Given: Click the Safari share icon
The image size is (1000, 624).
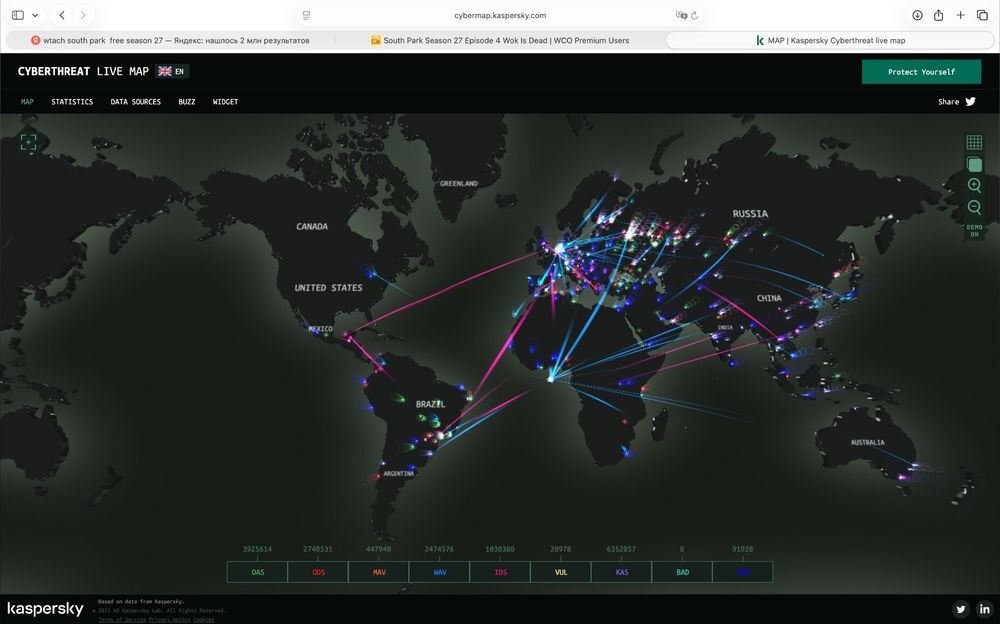Looking at the screenshot, I should point(938,15).
